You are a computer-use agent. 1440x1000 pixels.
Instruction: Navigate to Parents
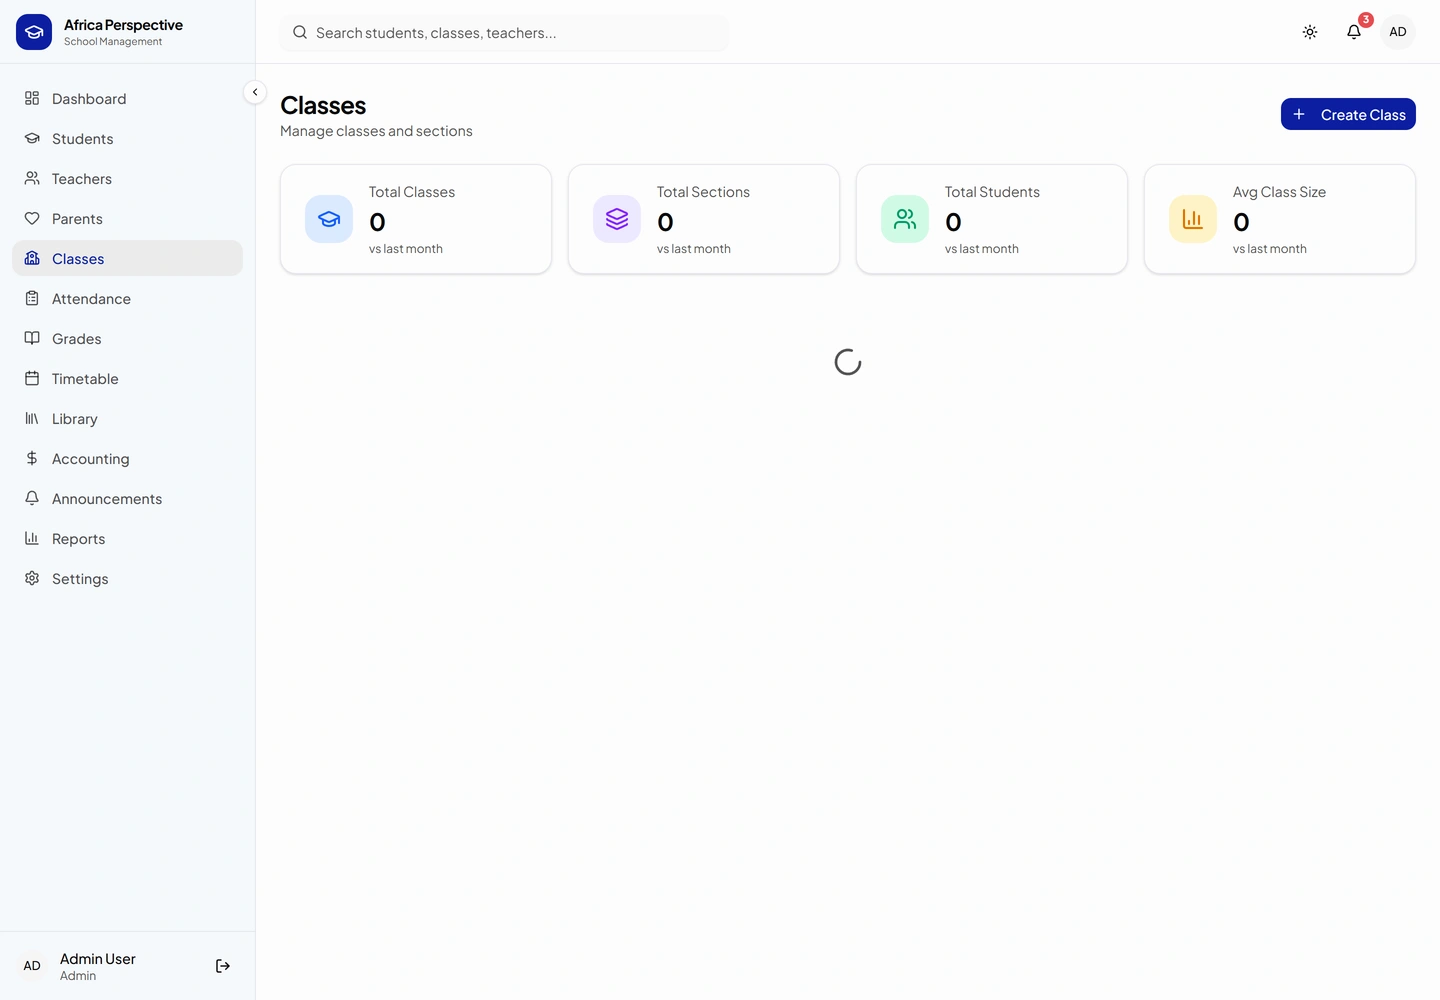[127, 218]
